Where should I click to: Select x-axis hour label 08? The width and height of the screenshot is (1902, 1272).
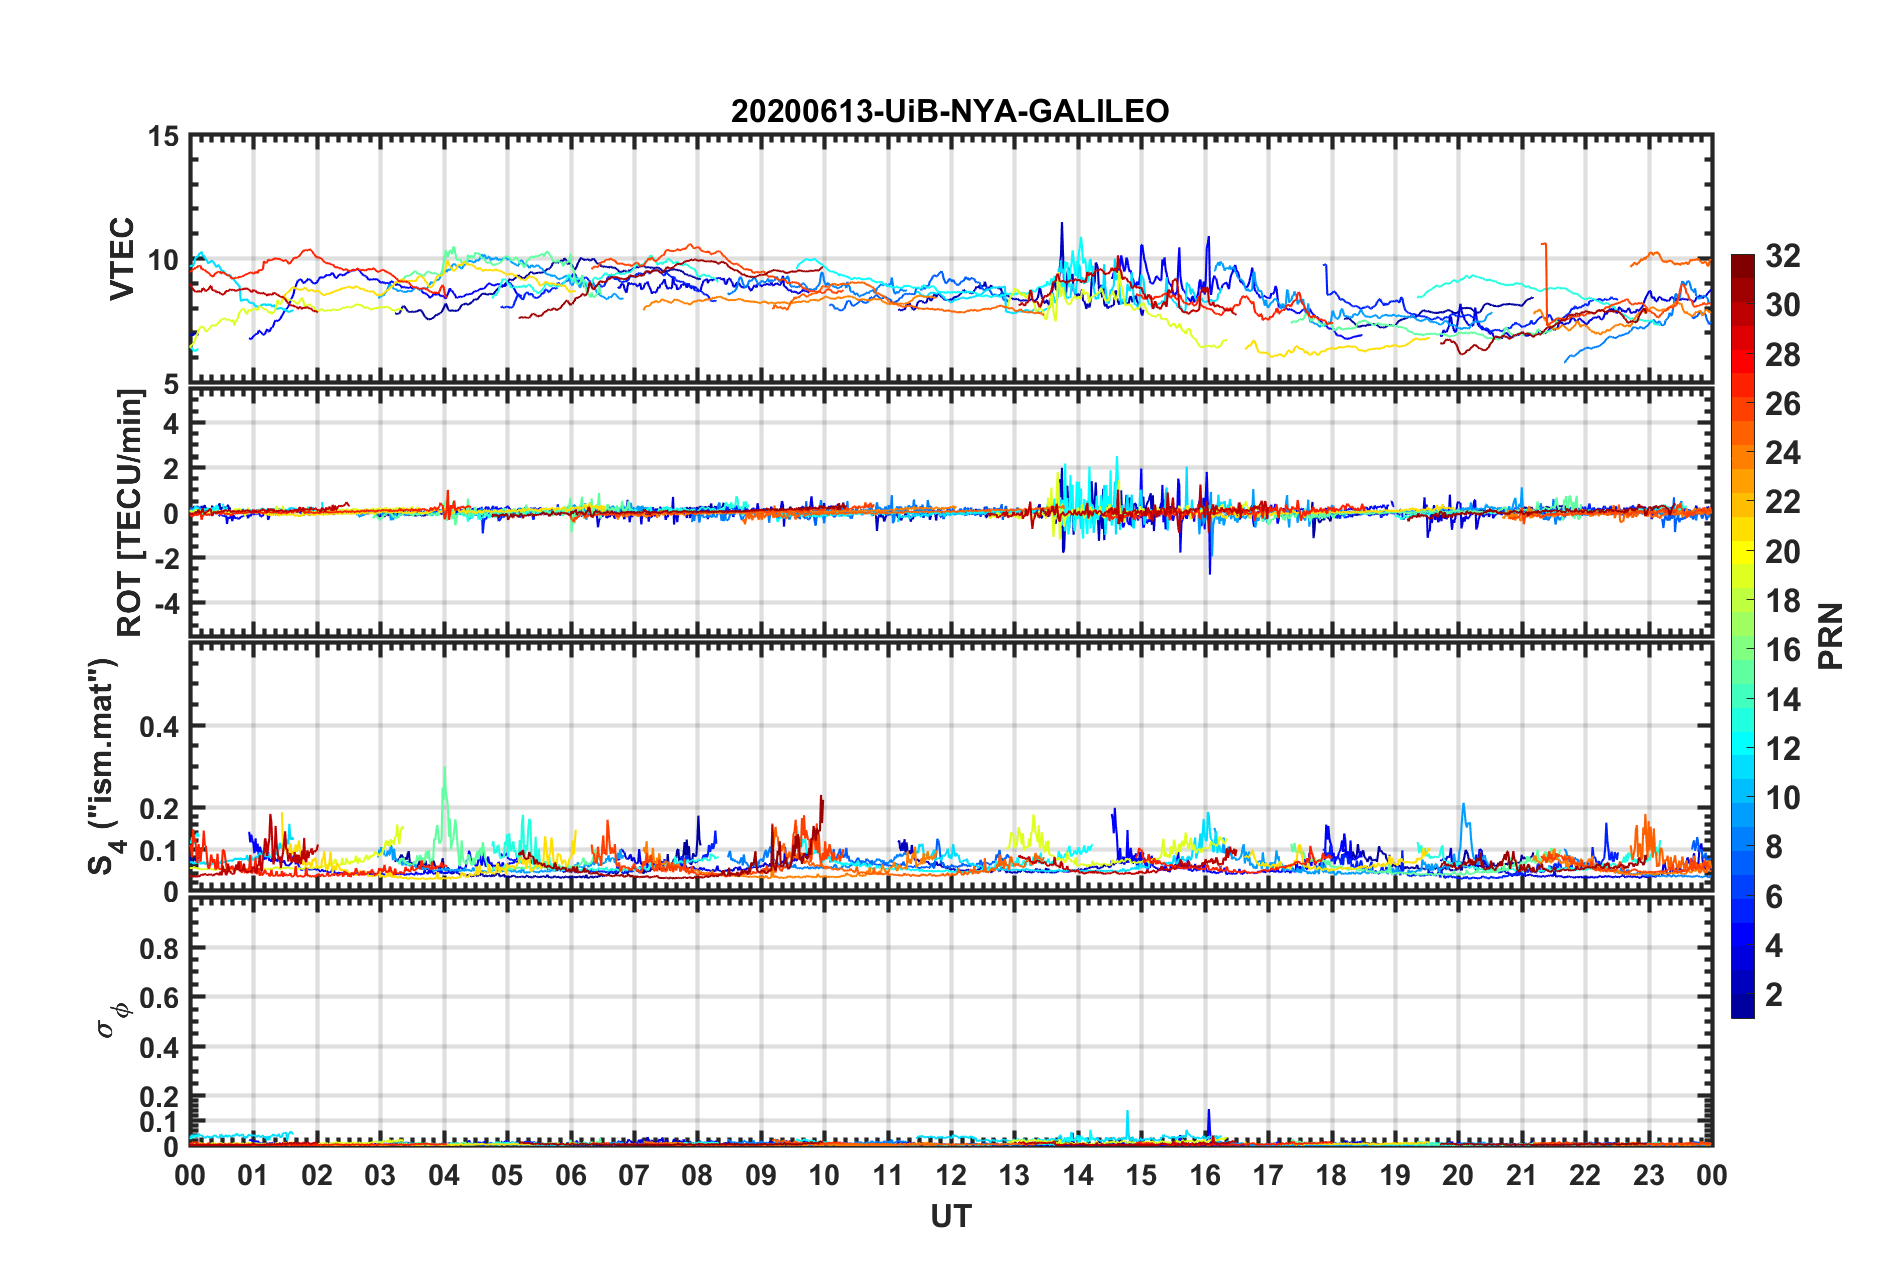697,1175
